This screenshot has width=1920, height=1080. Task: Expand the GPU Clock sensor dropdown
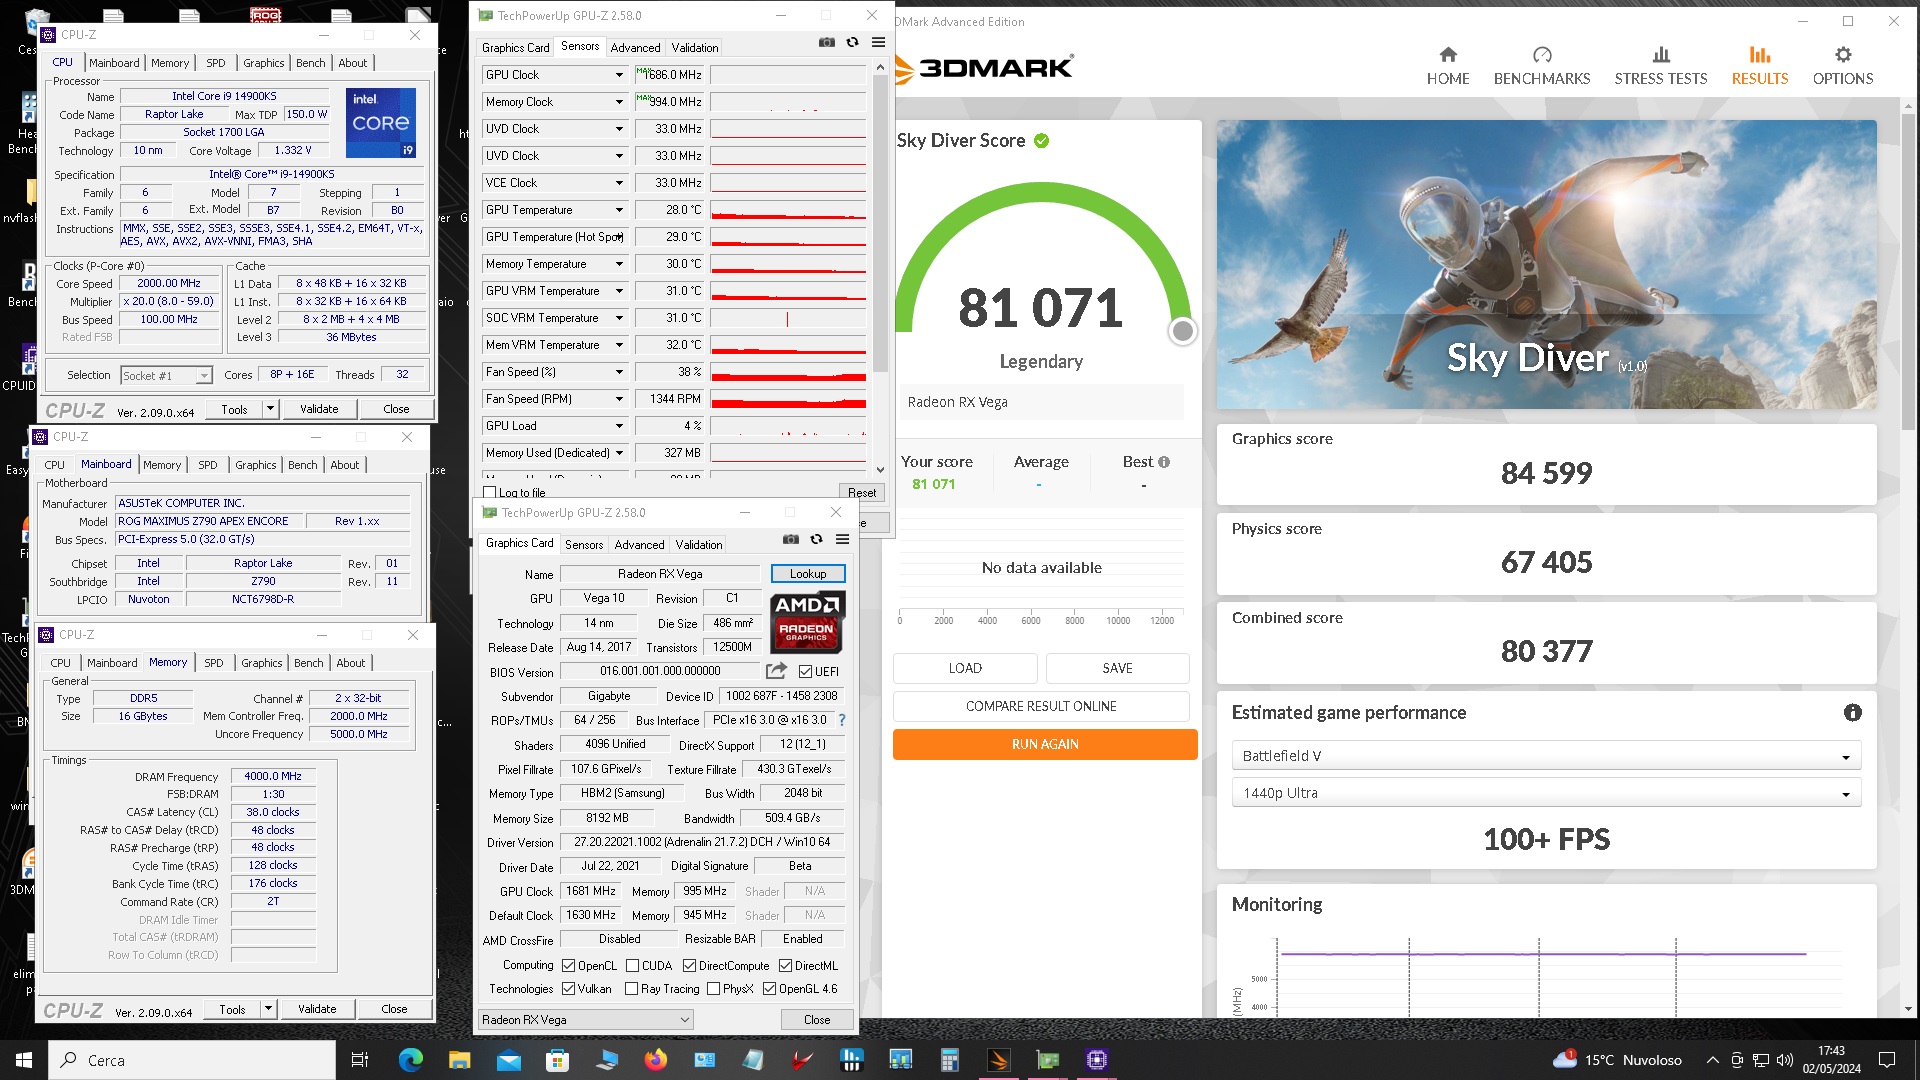click(619, 75)
